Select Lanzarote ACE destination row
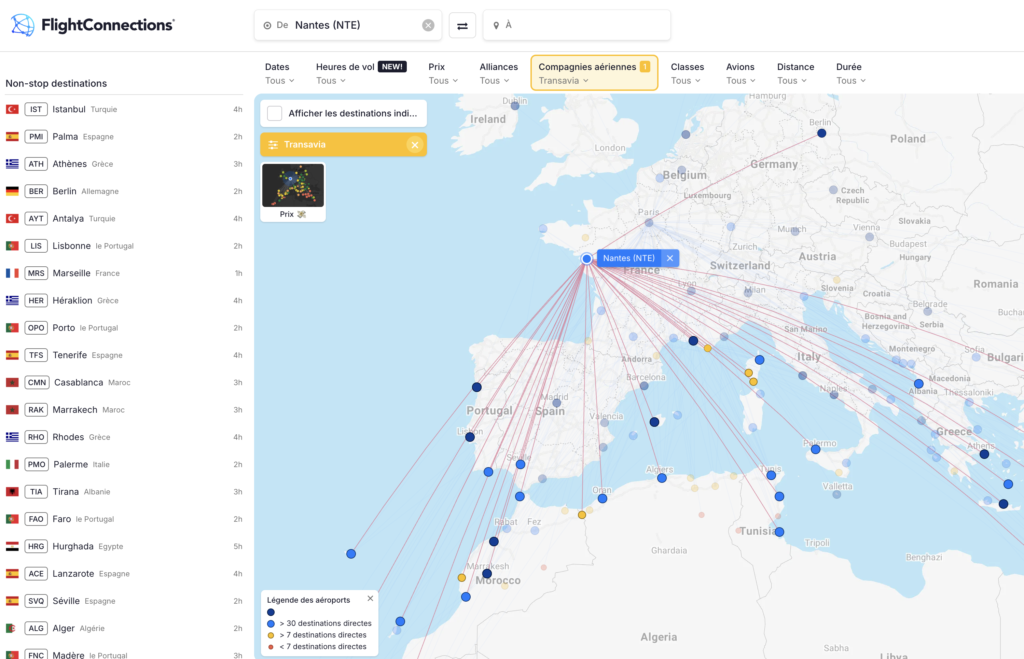 [x=124, y=573]
